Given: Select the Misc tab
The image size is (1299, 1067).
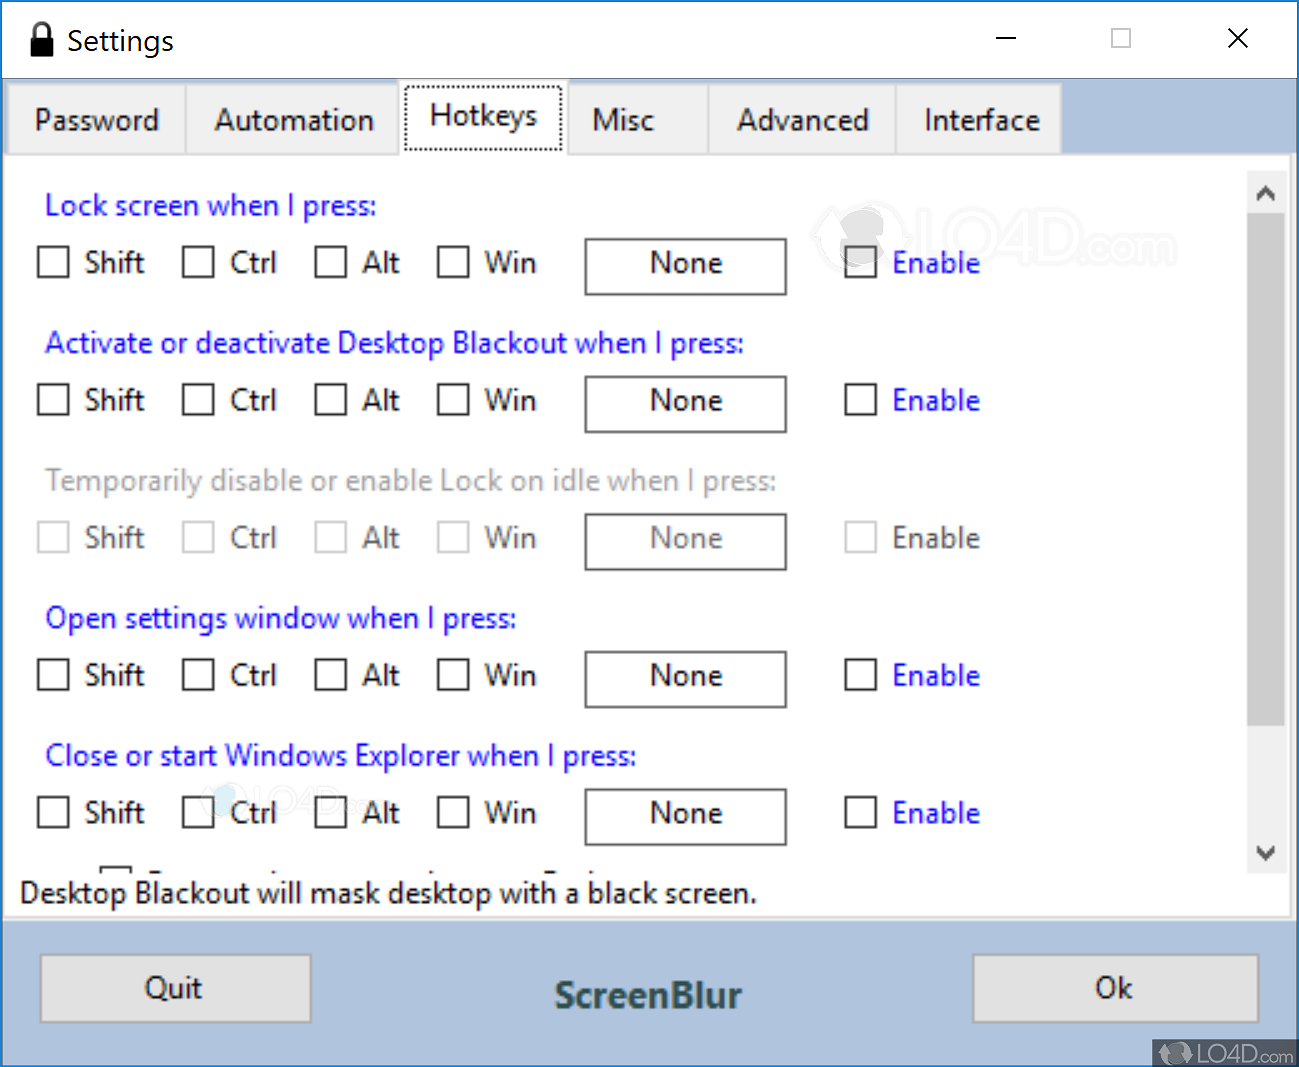Looking at the screenshot, I should pos(622,119).
